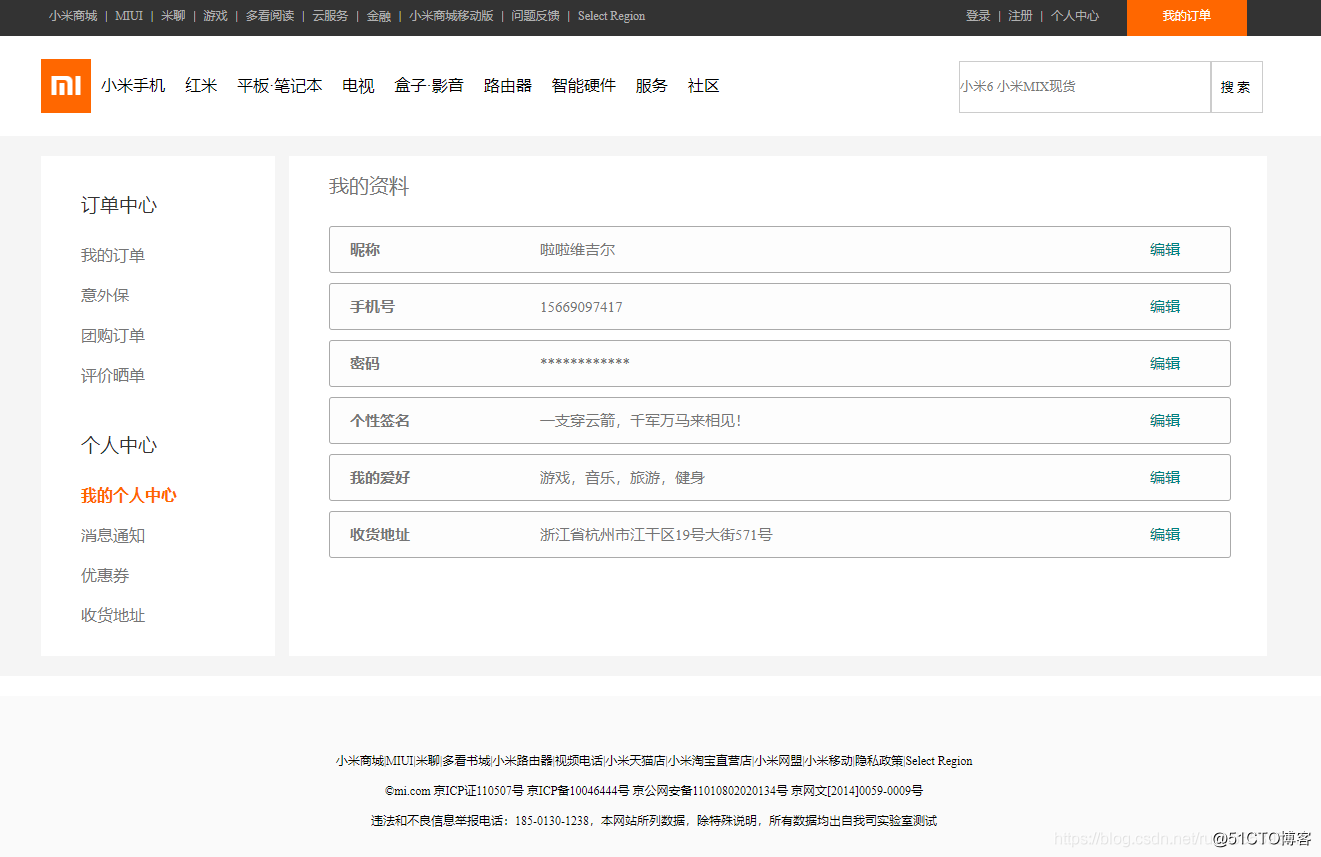Open 社区 navigation menu
This screenshot has width=1321, height=857.
(x=704, y=86)
